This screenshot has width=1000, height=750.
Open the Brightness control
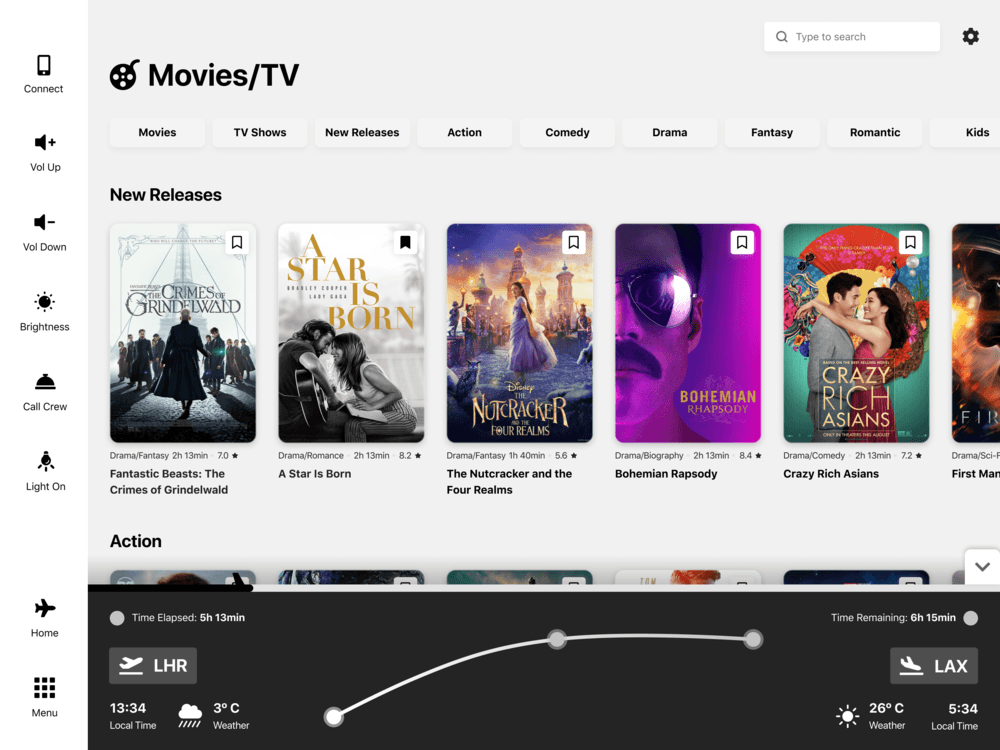coord(45,302)
